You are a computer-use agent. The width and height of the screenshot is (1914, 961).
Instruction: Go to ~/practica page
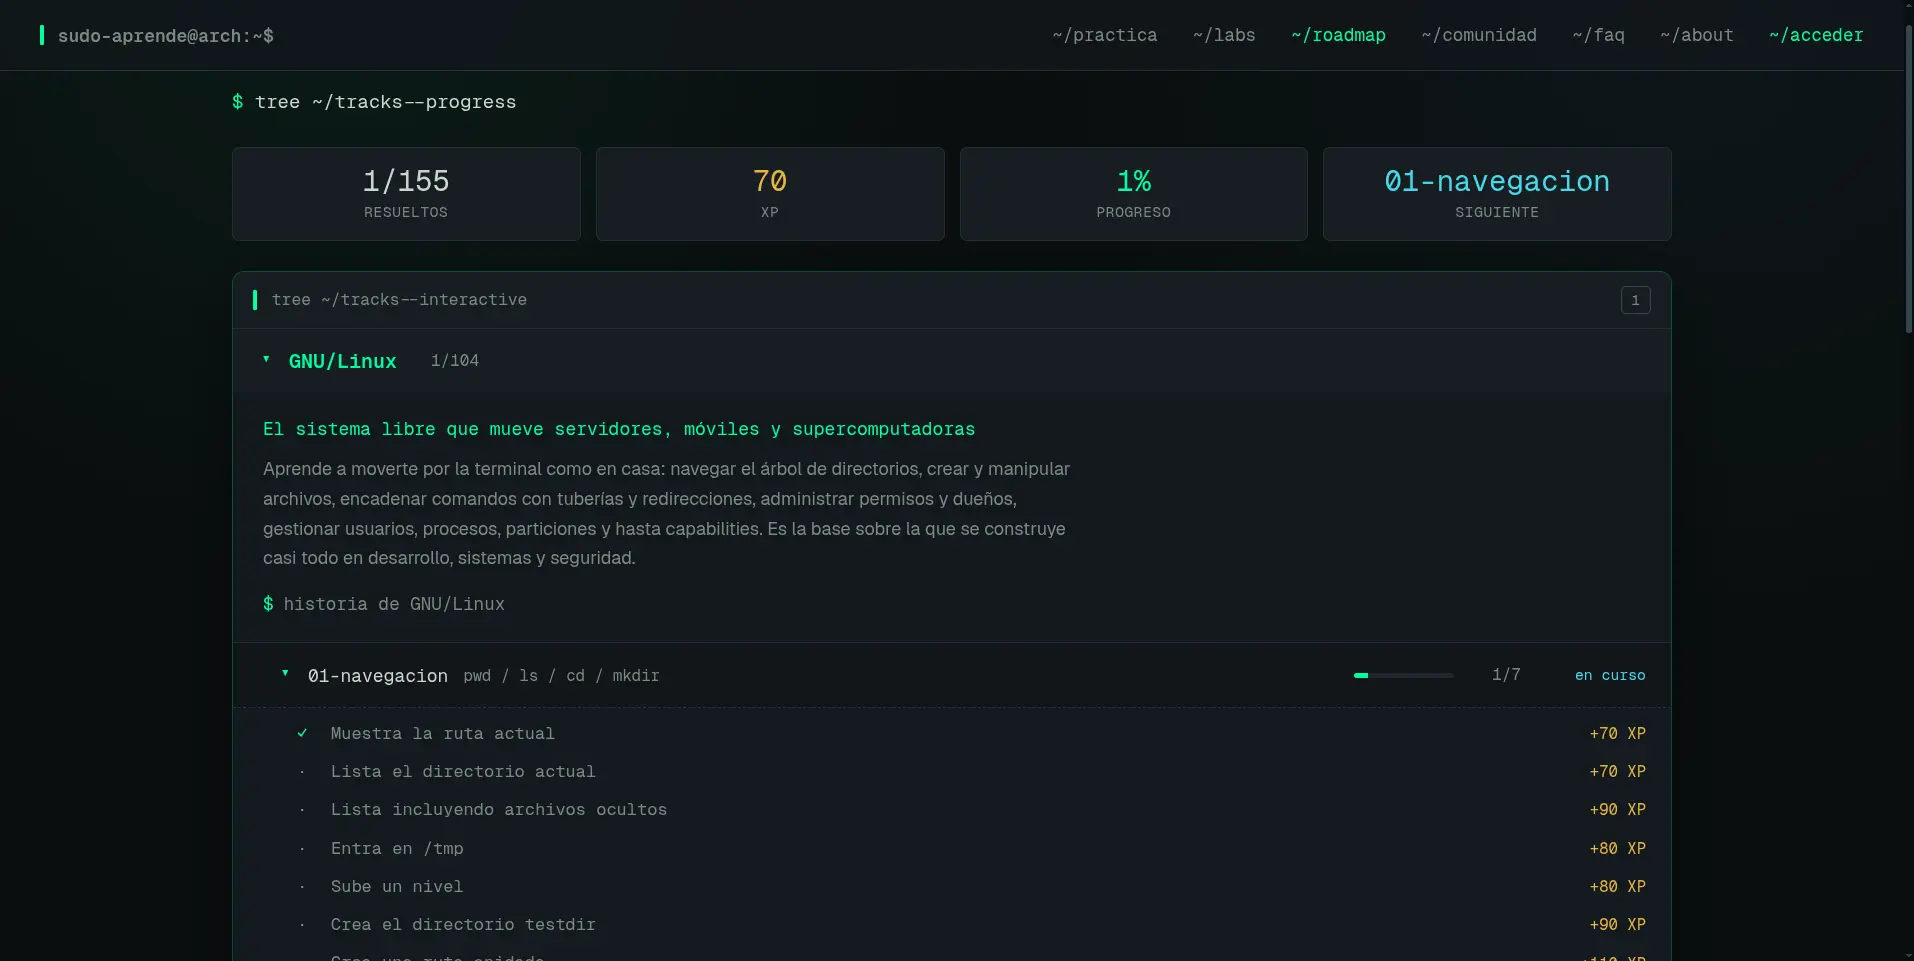pyautogui.click(x=1104, y=35)
